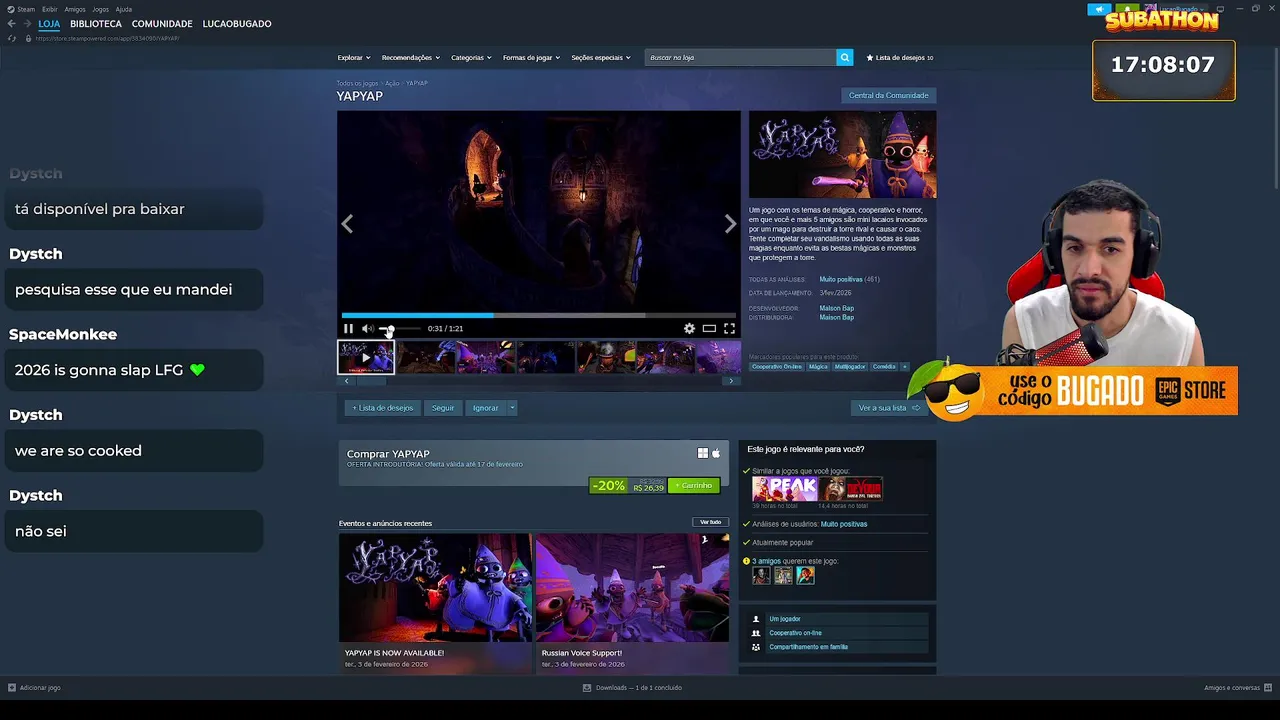Open the Russian Voice Support announcement
Screen dimensions: 1280x720
632,602
